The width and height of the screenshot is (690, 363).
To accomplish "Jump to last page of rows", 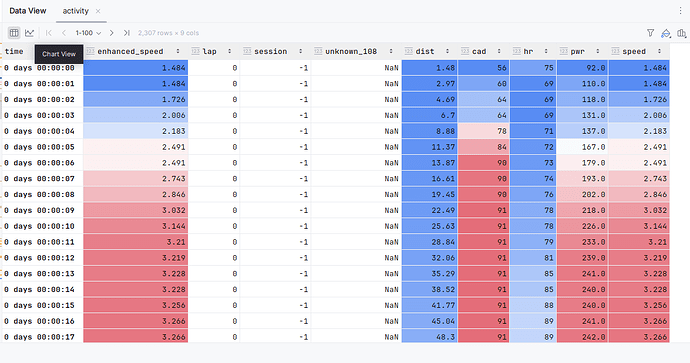I will [127, 33].
